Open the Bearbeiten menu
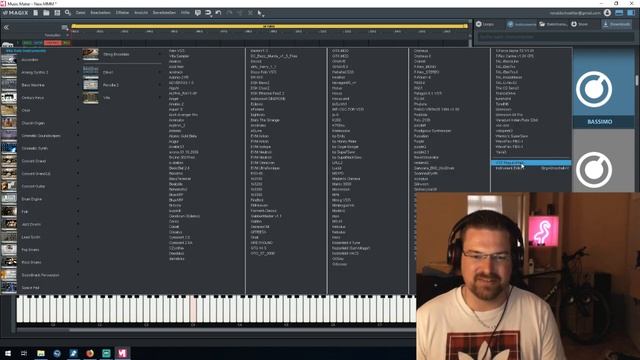 100,13
